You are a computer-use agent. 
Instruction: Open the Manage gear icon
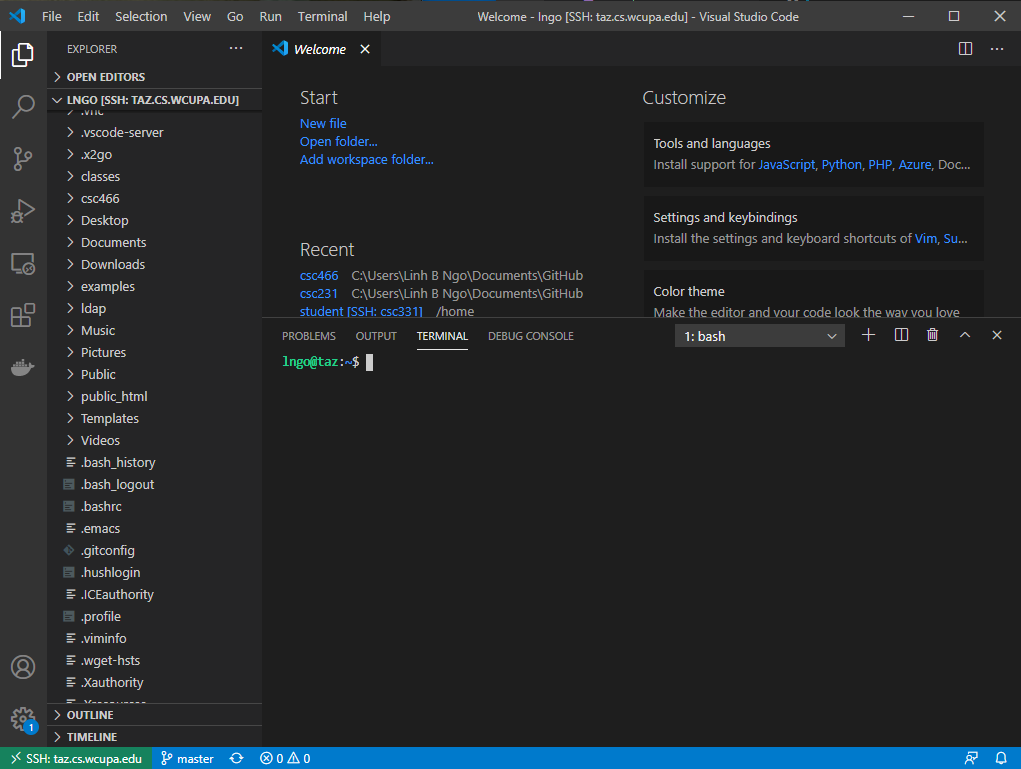(x=23, y=720)
